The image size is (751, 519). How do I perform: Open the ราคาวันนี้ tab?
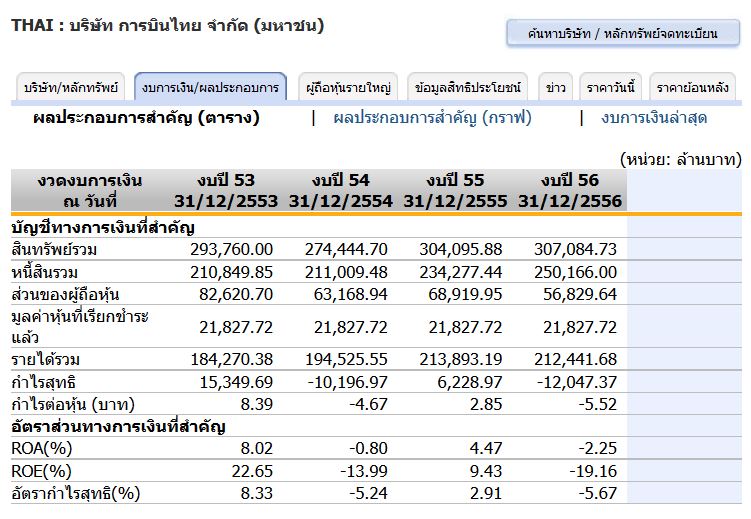611,88
